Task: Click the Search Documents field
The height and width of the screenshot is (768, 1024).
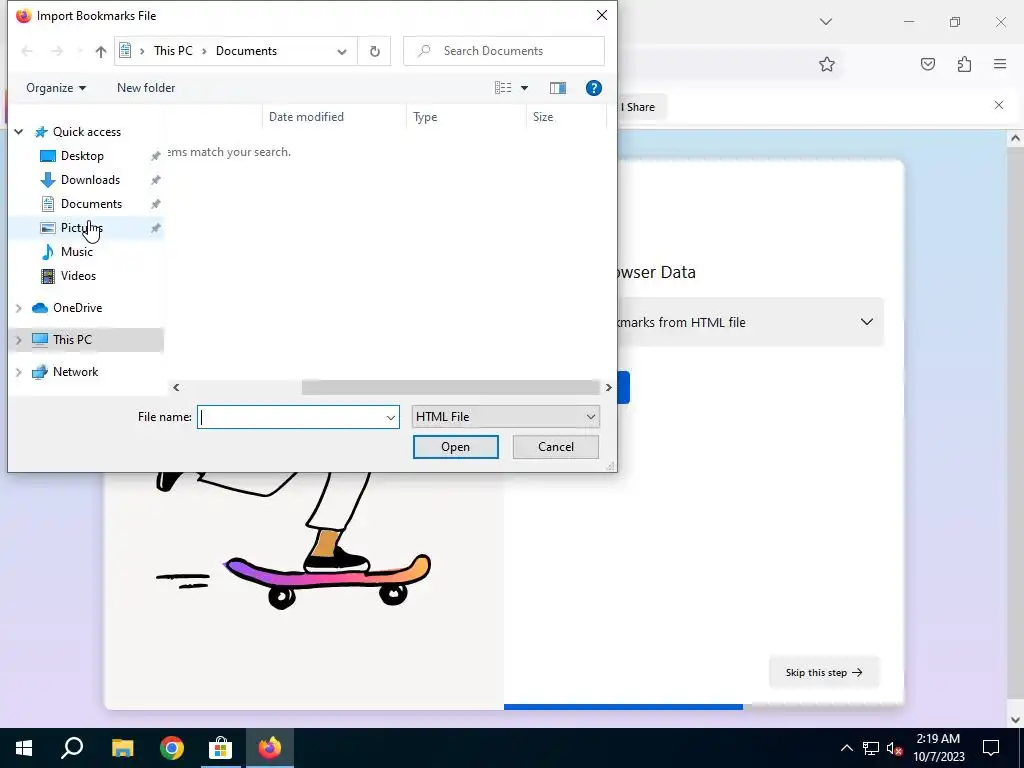Action: click(x=504, y=51)
